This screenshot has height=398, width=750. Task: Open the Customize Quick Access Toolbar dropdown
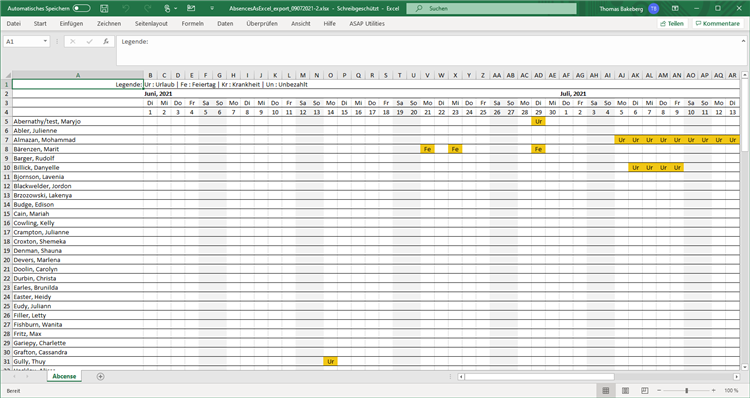(212, 9)
